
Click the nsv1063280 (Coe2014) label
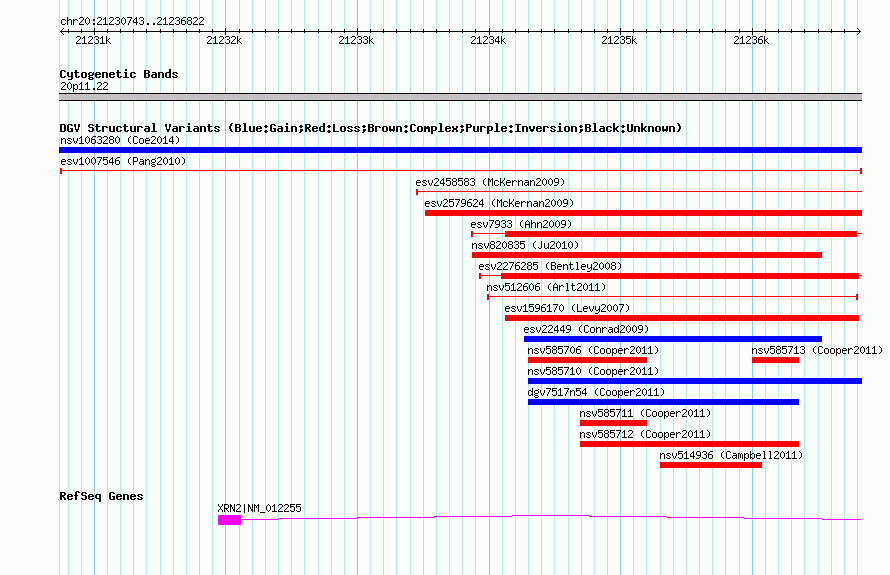click(x=120, y=140)
